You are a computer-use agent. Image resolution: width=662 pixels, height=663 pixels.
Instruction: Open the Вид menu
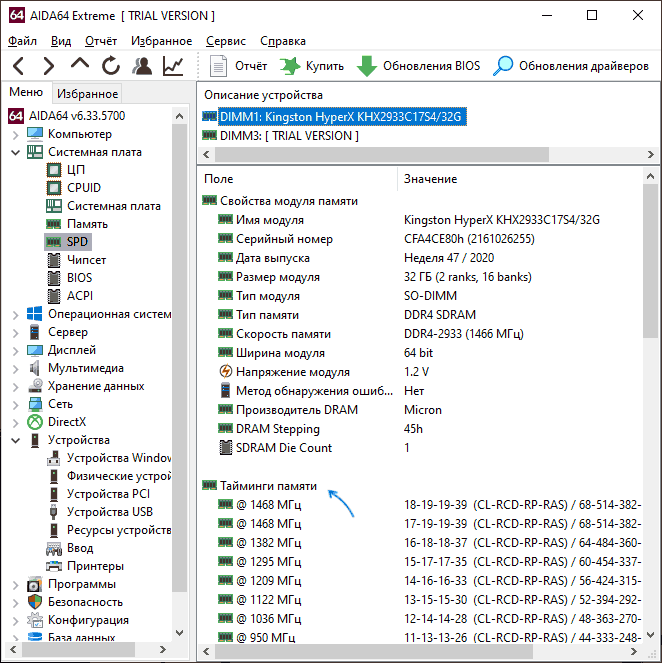[61, 41]
